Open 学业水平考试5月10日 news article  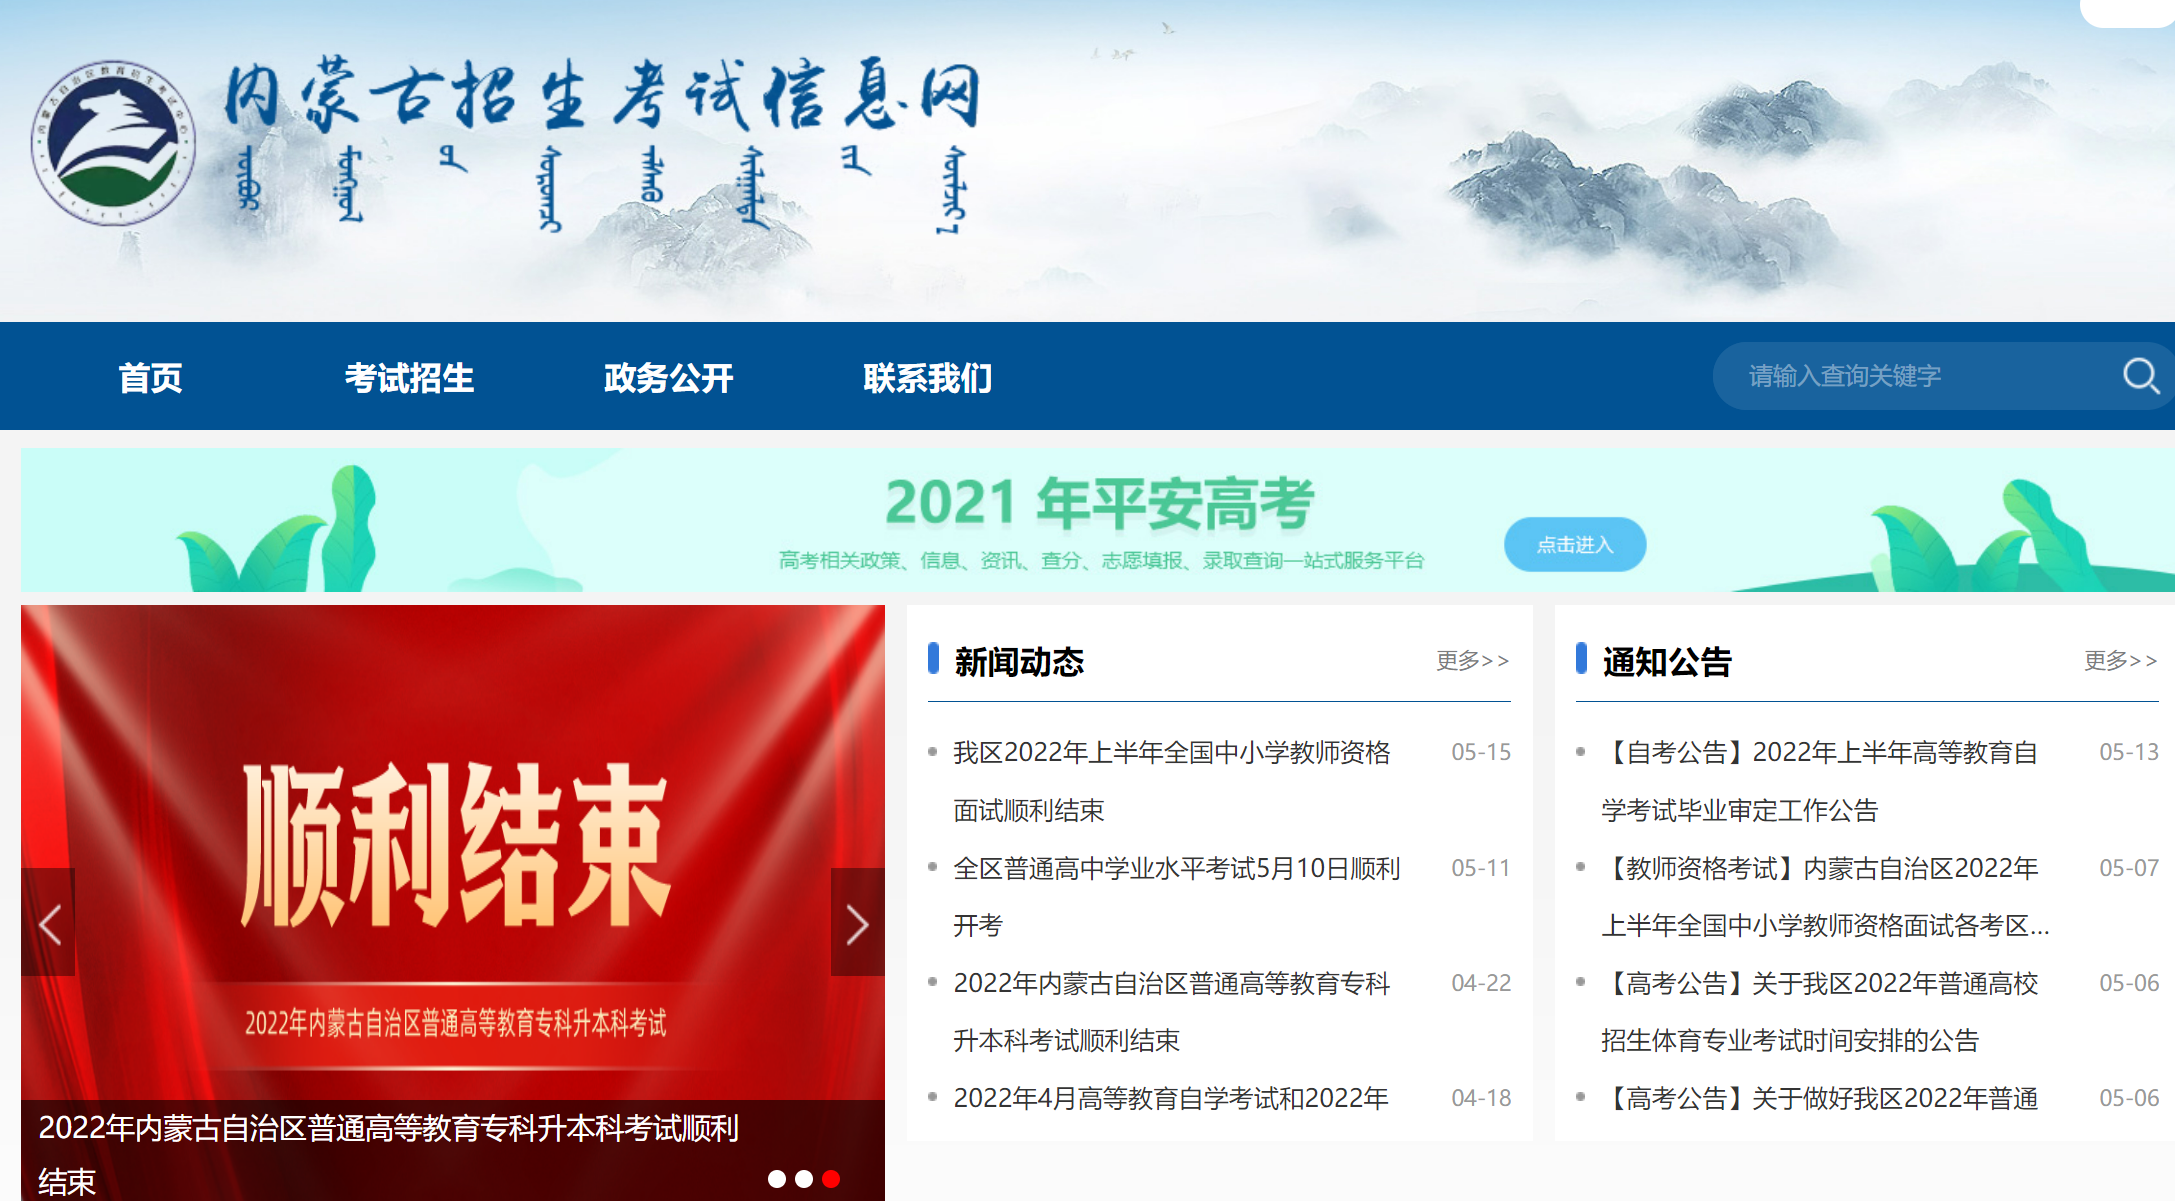tap(1176, 868)
